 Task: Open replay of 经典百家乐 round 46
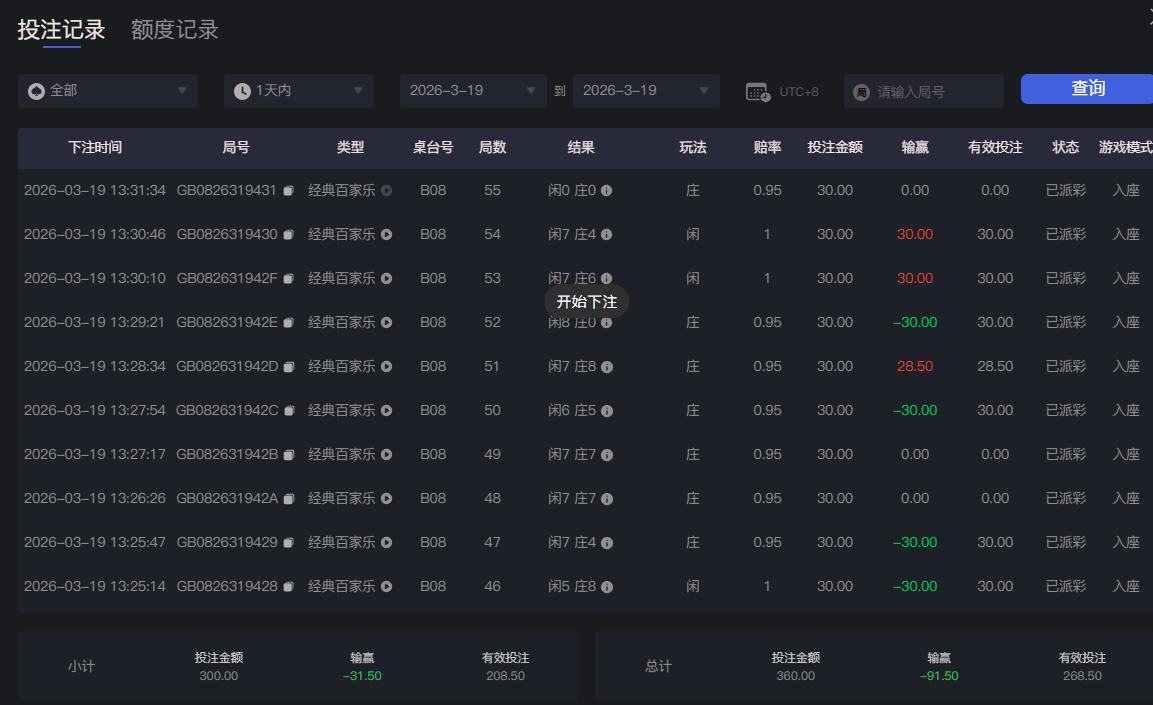pyautogui.click(x=386, y=586)
